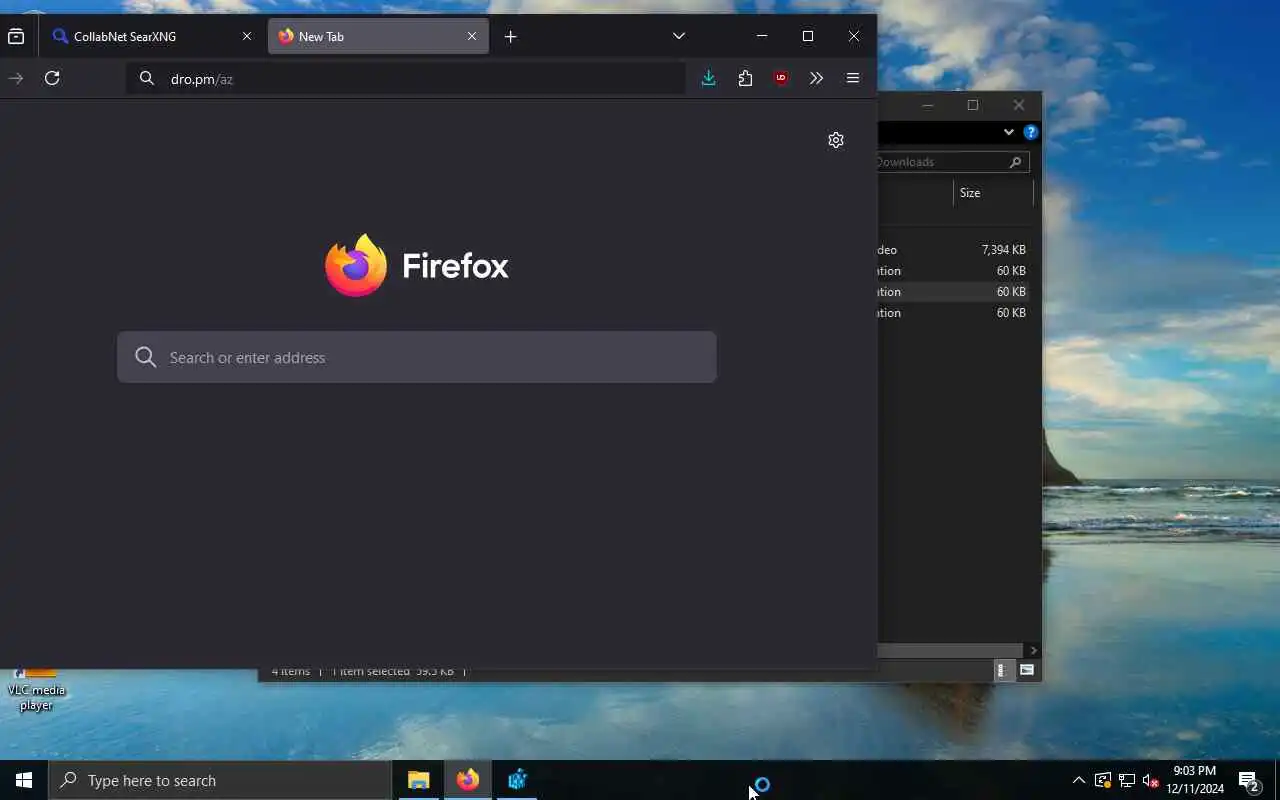The image size is (1280, 800).
Task: Go forward one page in Firefox
Action: pyautogui.click(x=16, y=78)
